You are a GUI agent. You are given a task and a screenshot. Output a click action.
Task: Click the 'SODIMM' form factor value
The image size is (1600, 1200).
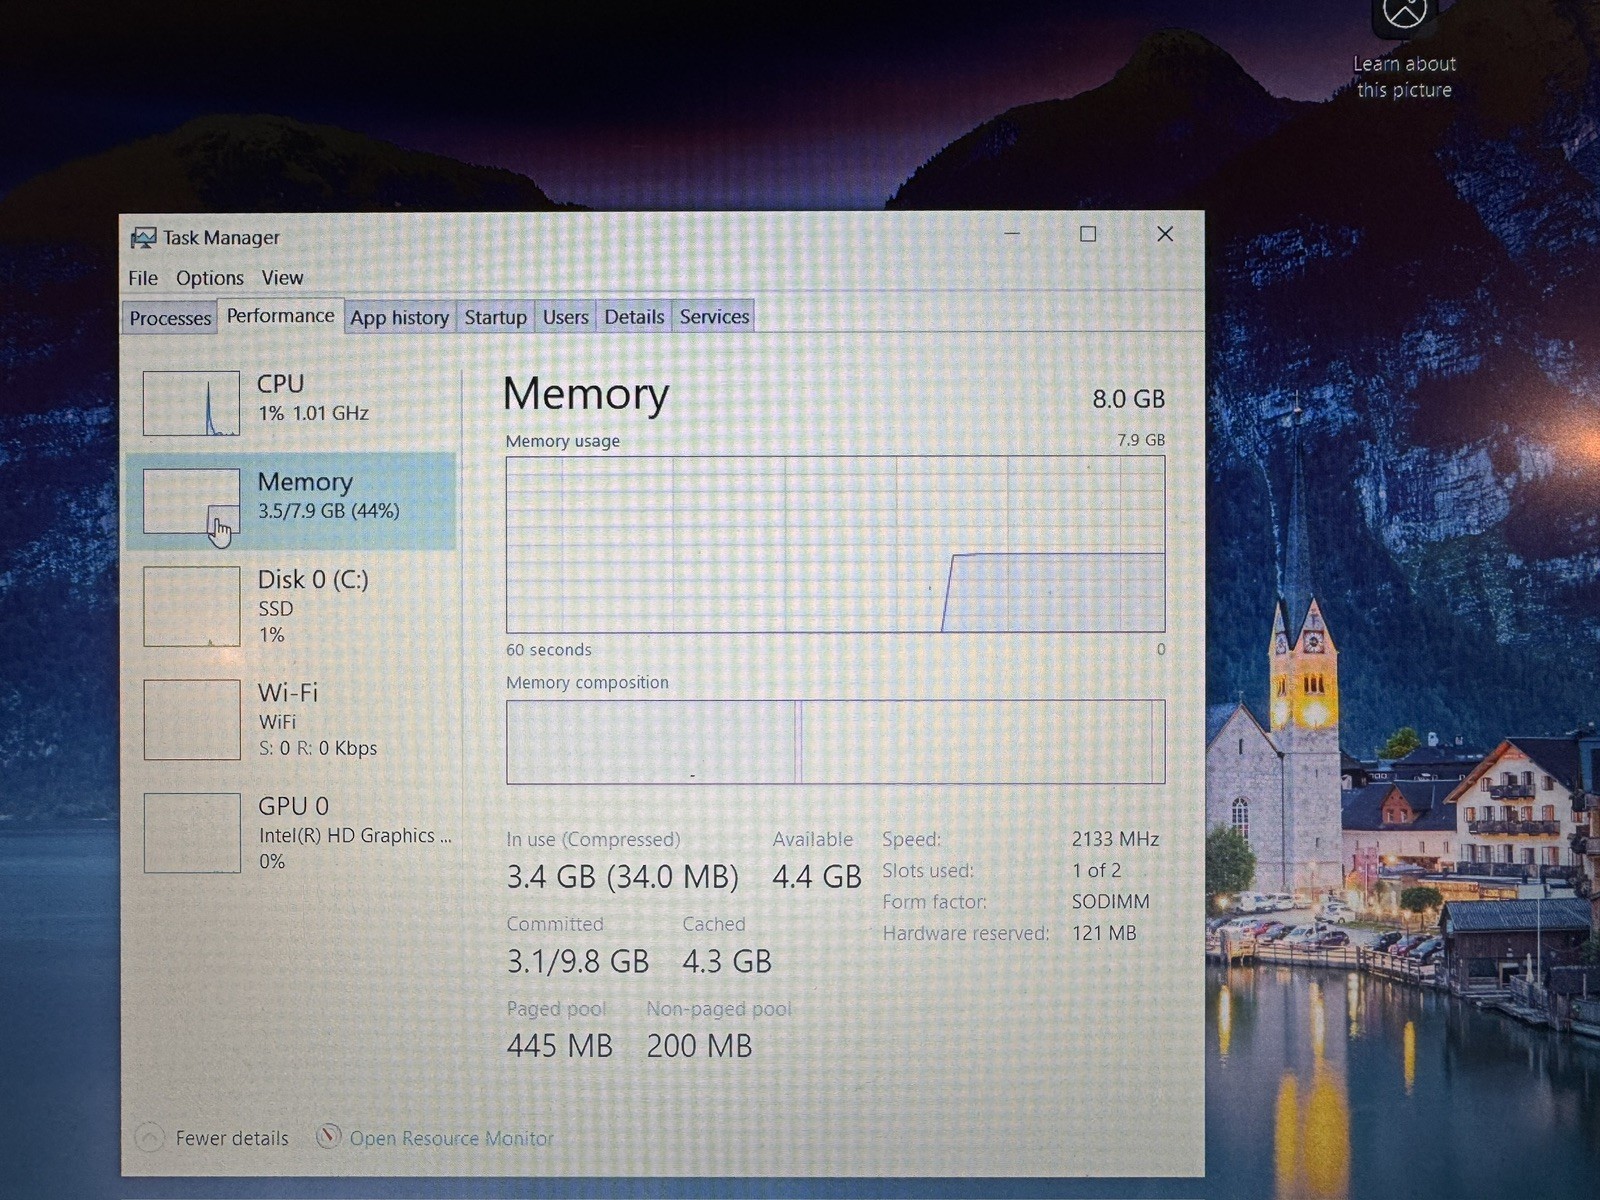(x=1110, y=901)
